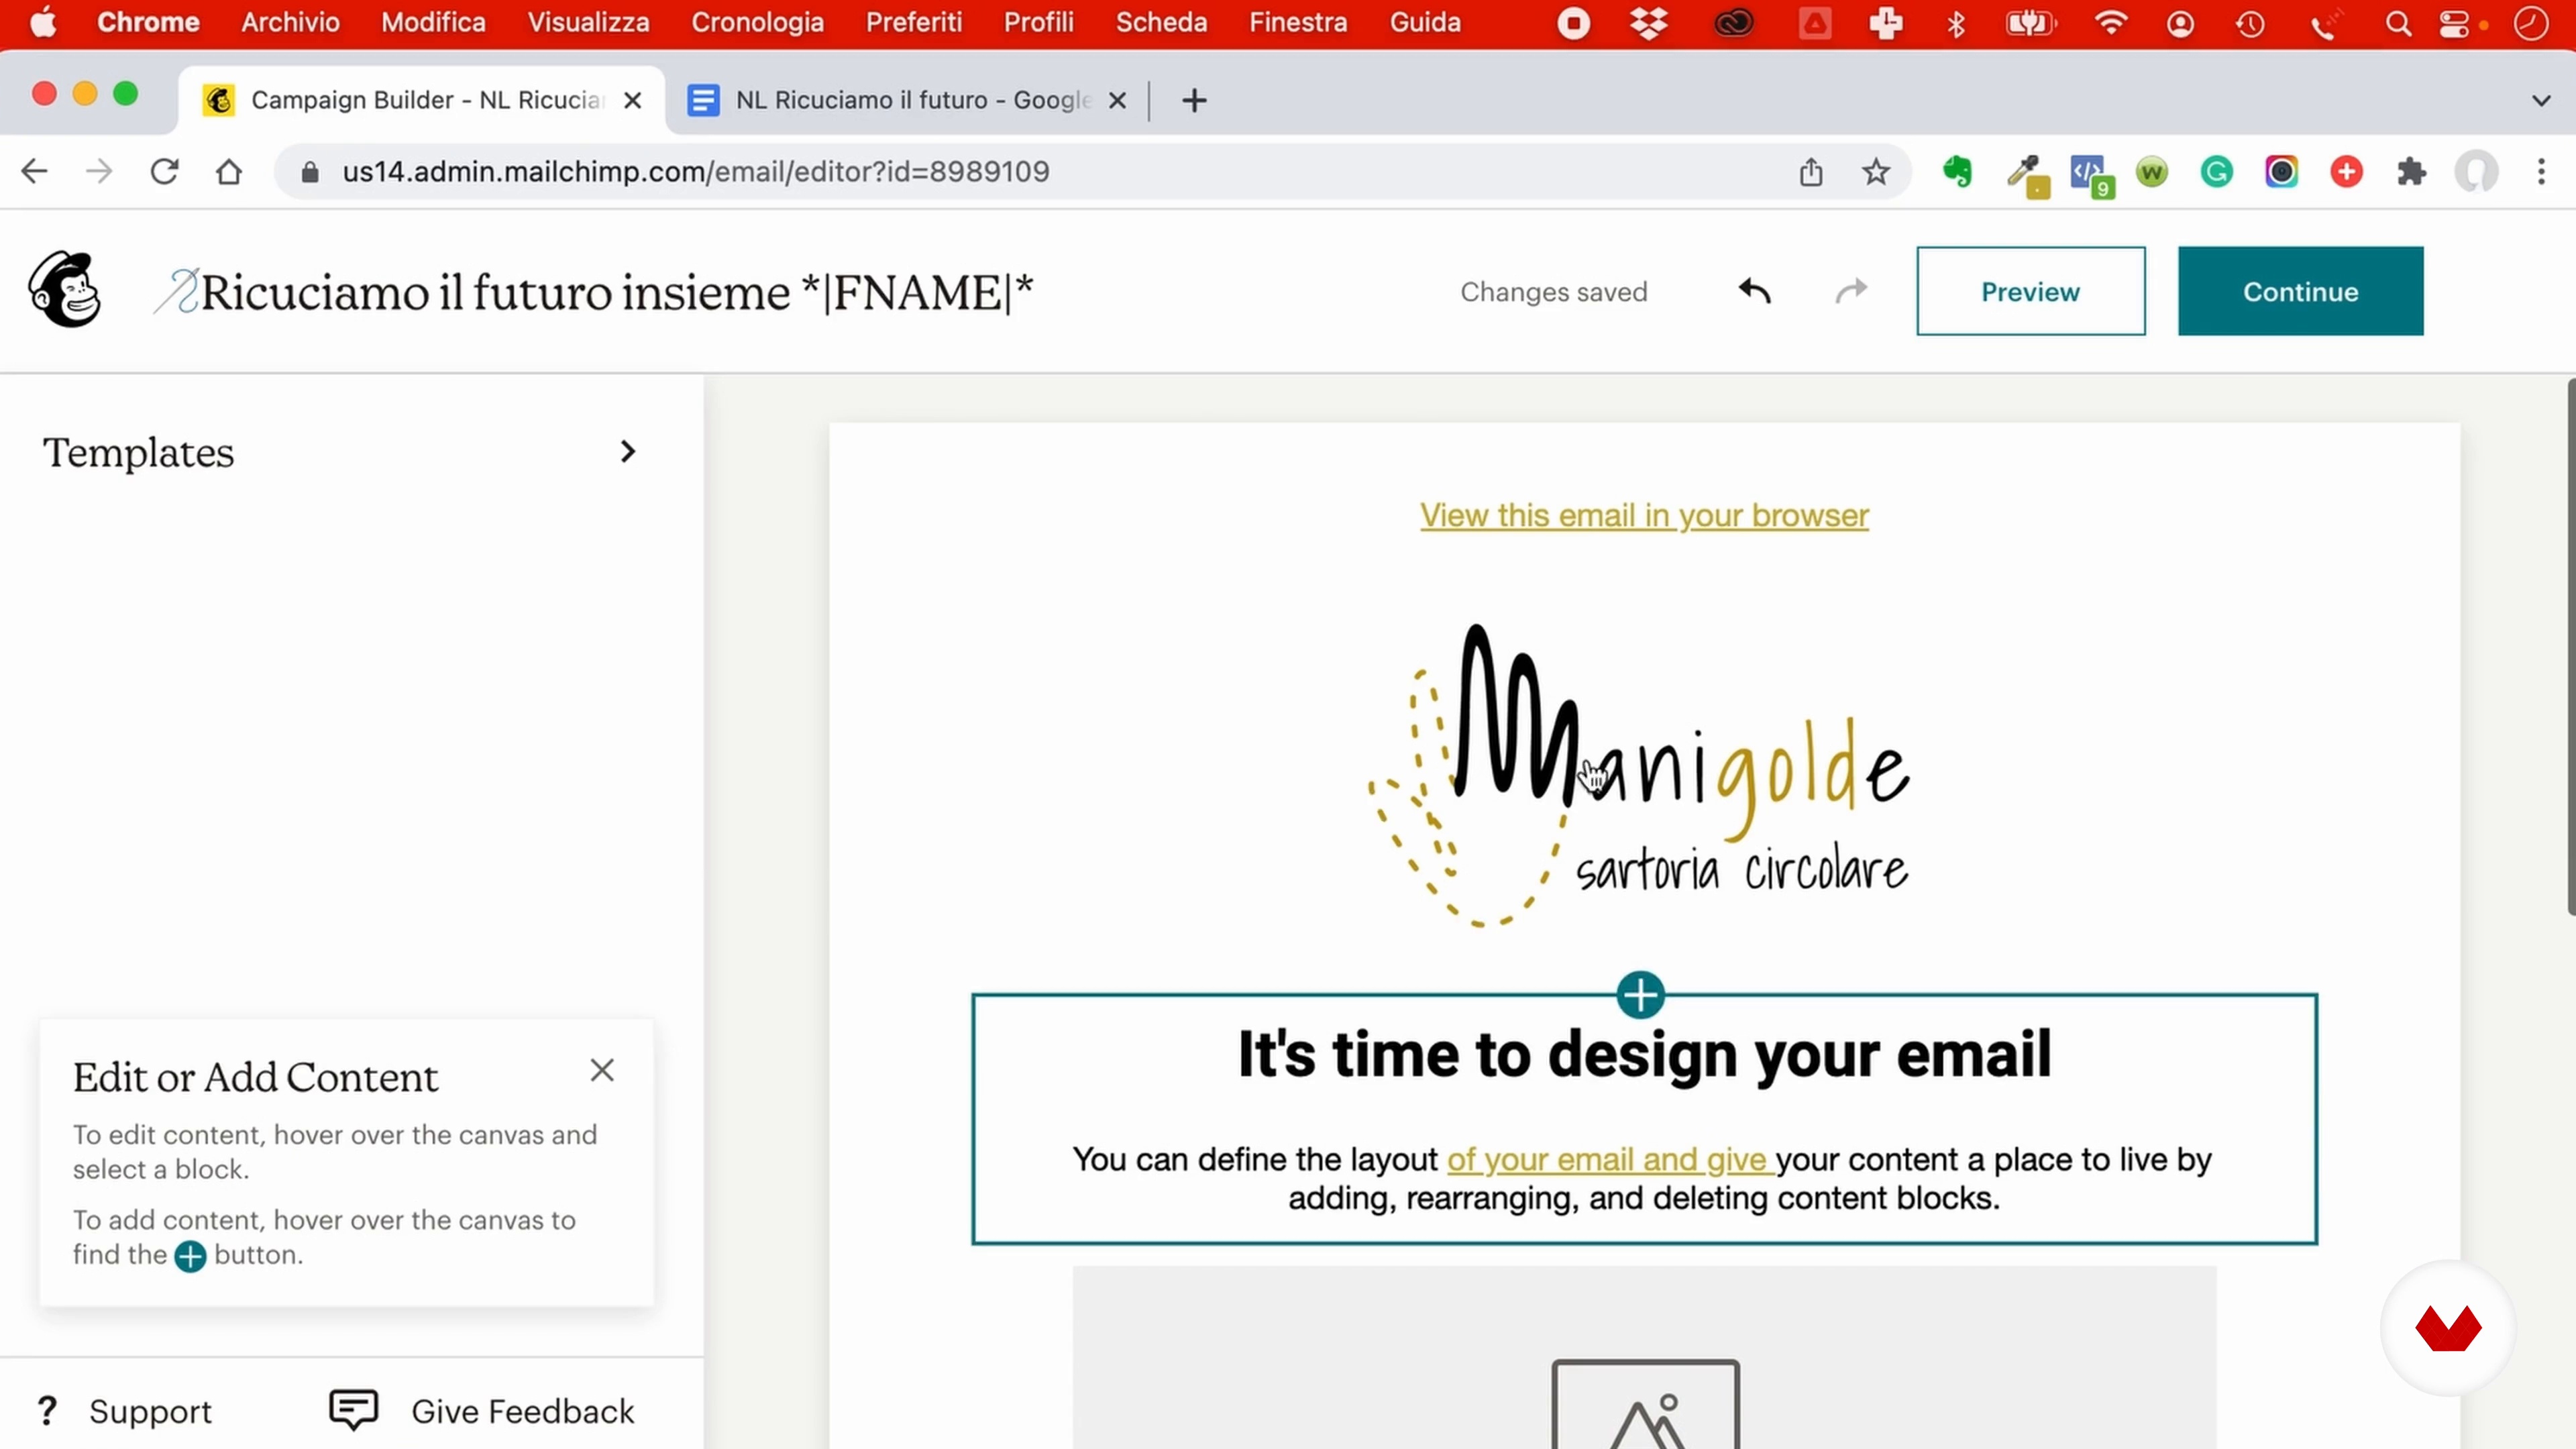The image size is (2576, 1449).
Task: Click the Dropbox menu bar icon
Action: coord(1648,23)
